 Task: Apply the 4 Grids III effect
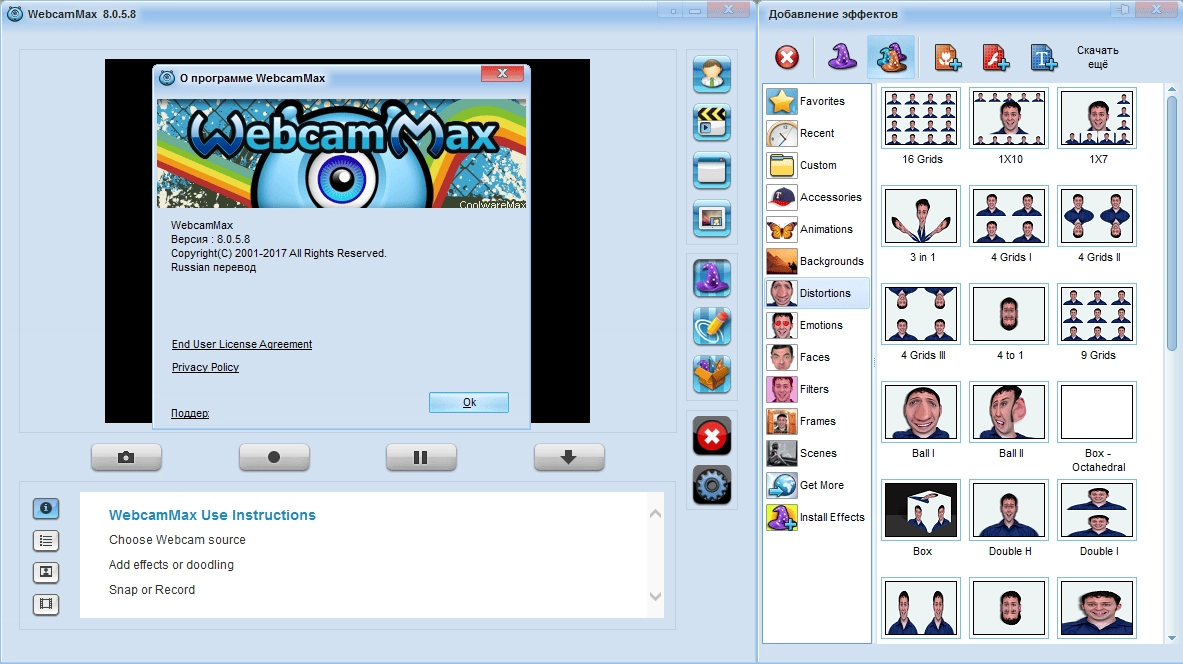tap(921, 315)
